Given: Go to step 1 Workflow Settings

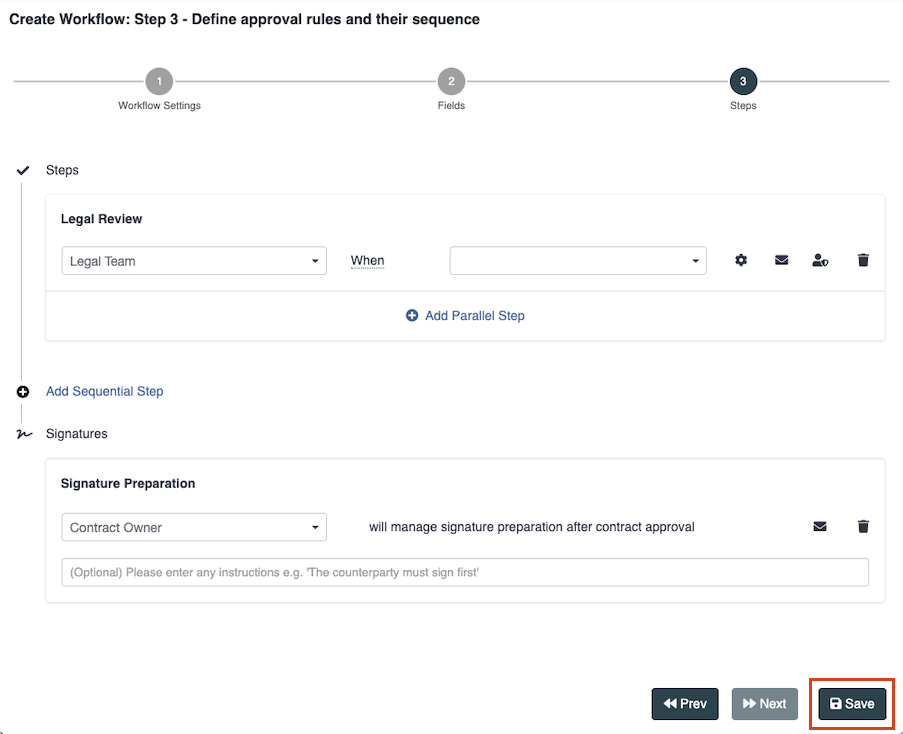Looking at the screenshot, I should (x=159, y=82).
